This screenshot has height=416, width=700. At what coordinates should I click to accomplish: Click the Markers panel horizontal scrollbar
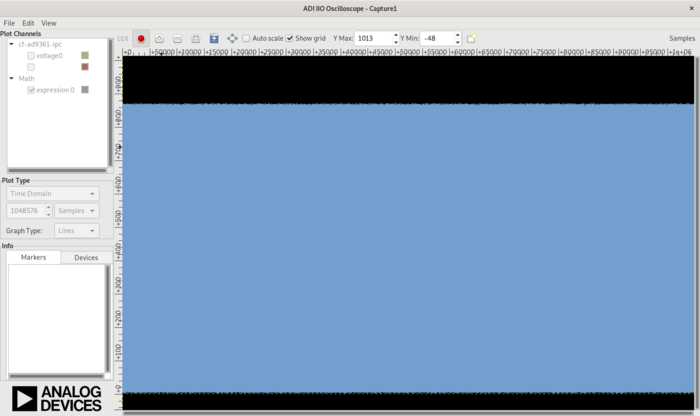tap(56, 376)
